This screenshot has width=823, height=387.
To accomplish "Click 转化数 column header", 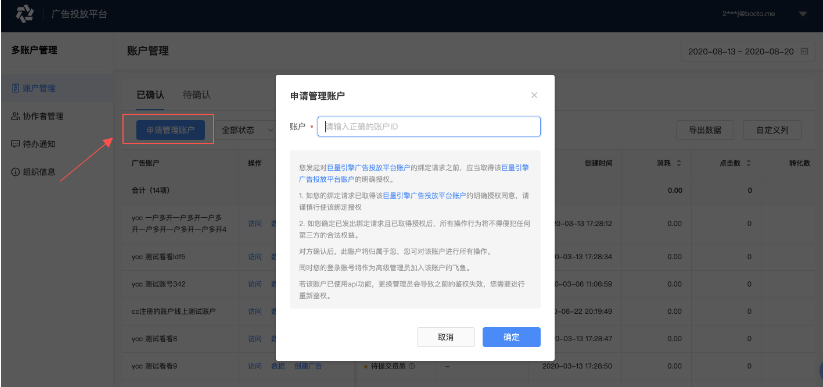I will click(x=800, y=163).
